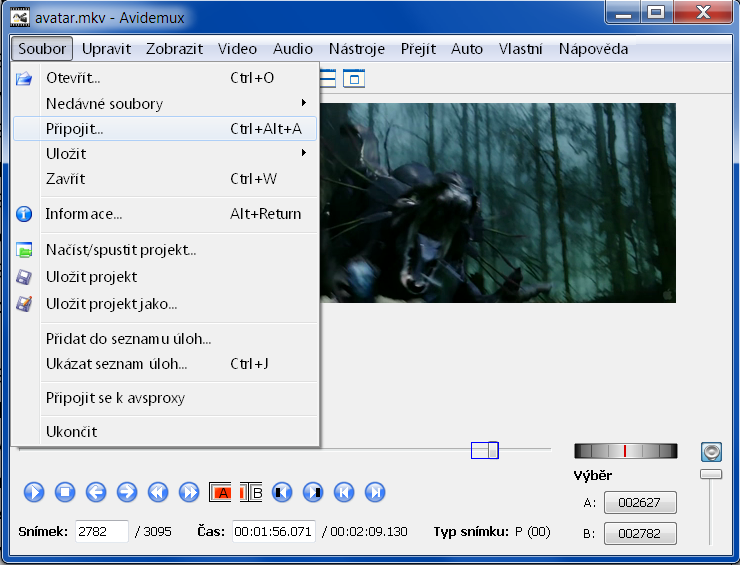Choose Otevřít... from the menu

[x=164, y=77]
